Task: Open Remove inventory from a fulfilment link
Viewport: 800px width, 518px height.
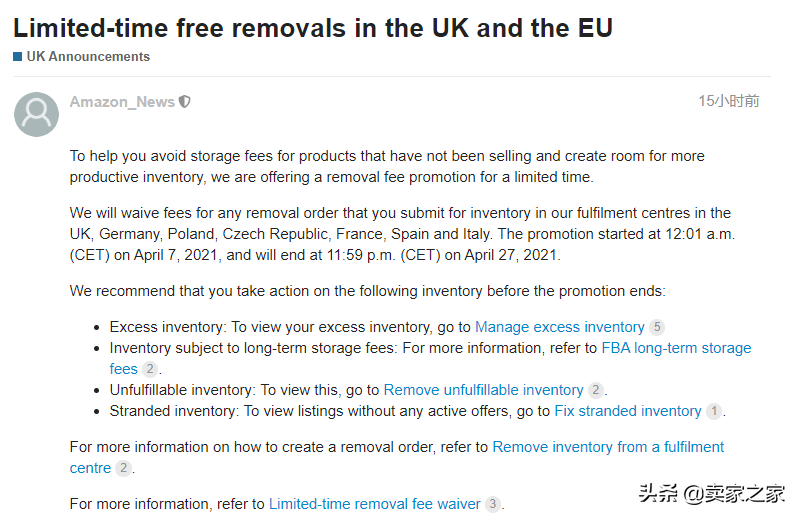Action: pyautogui.click(x=608, y=447)
